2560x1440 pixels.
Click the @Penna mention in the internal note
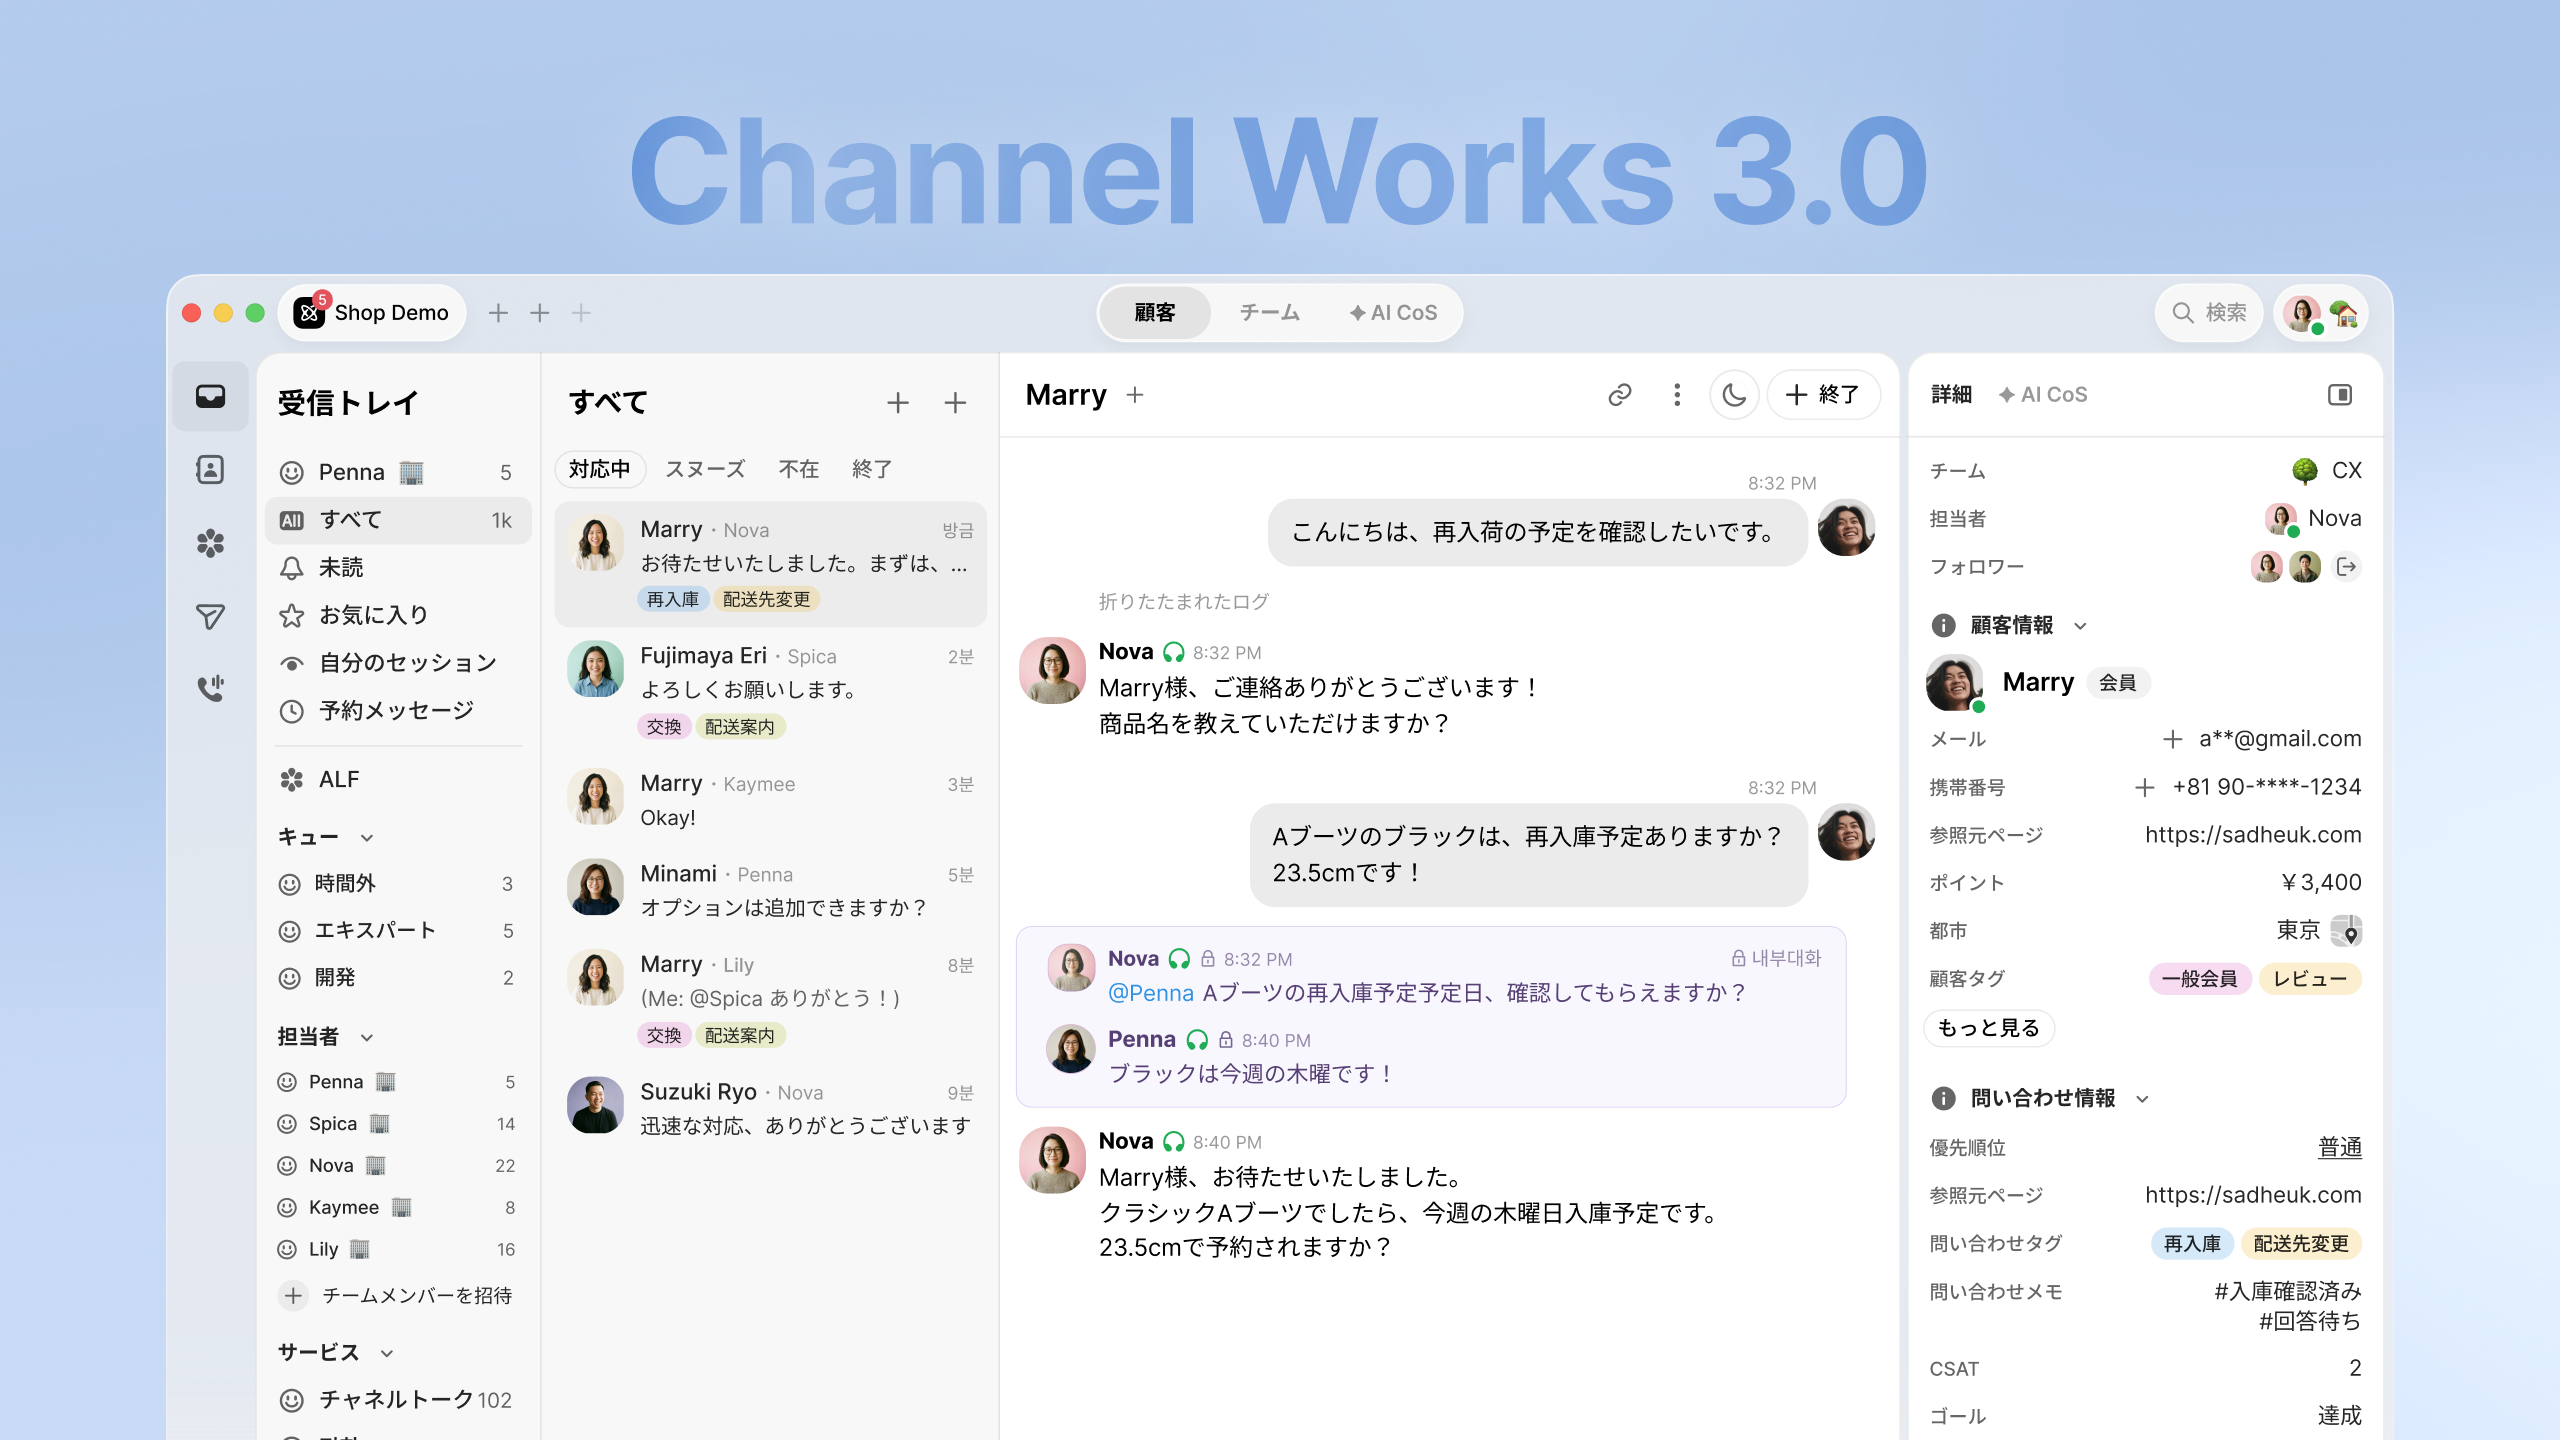click(1150, 993)
